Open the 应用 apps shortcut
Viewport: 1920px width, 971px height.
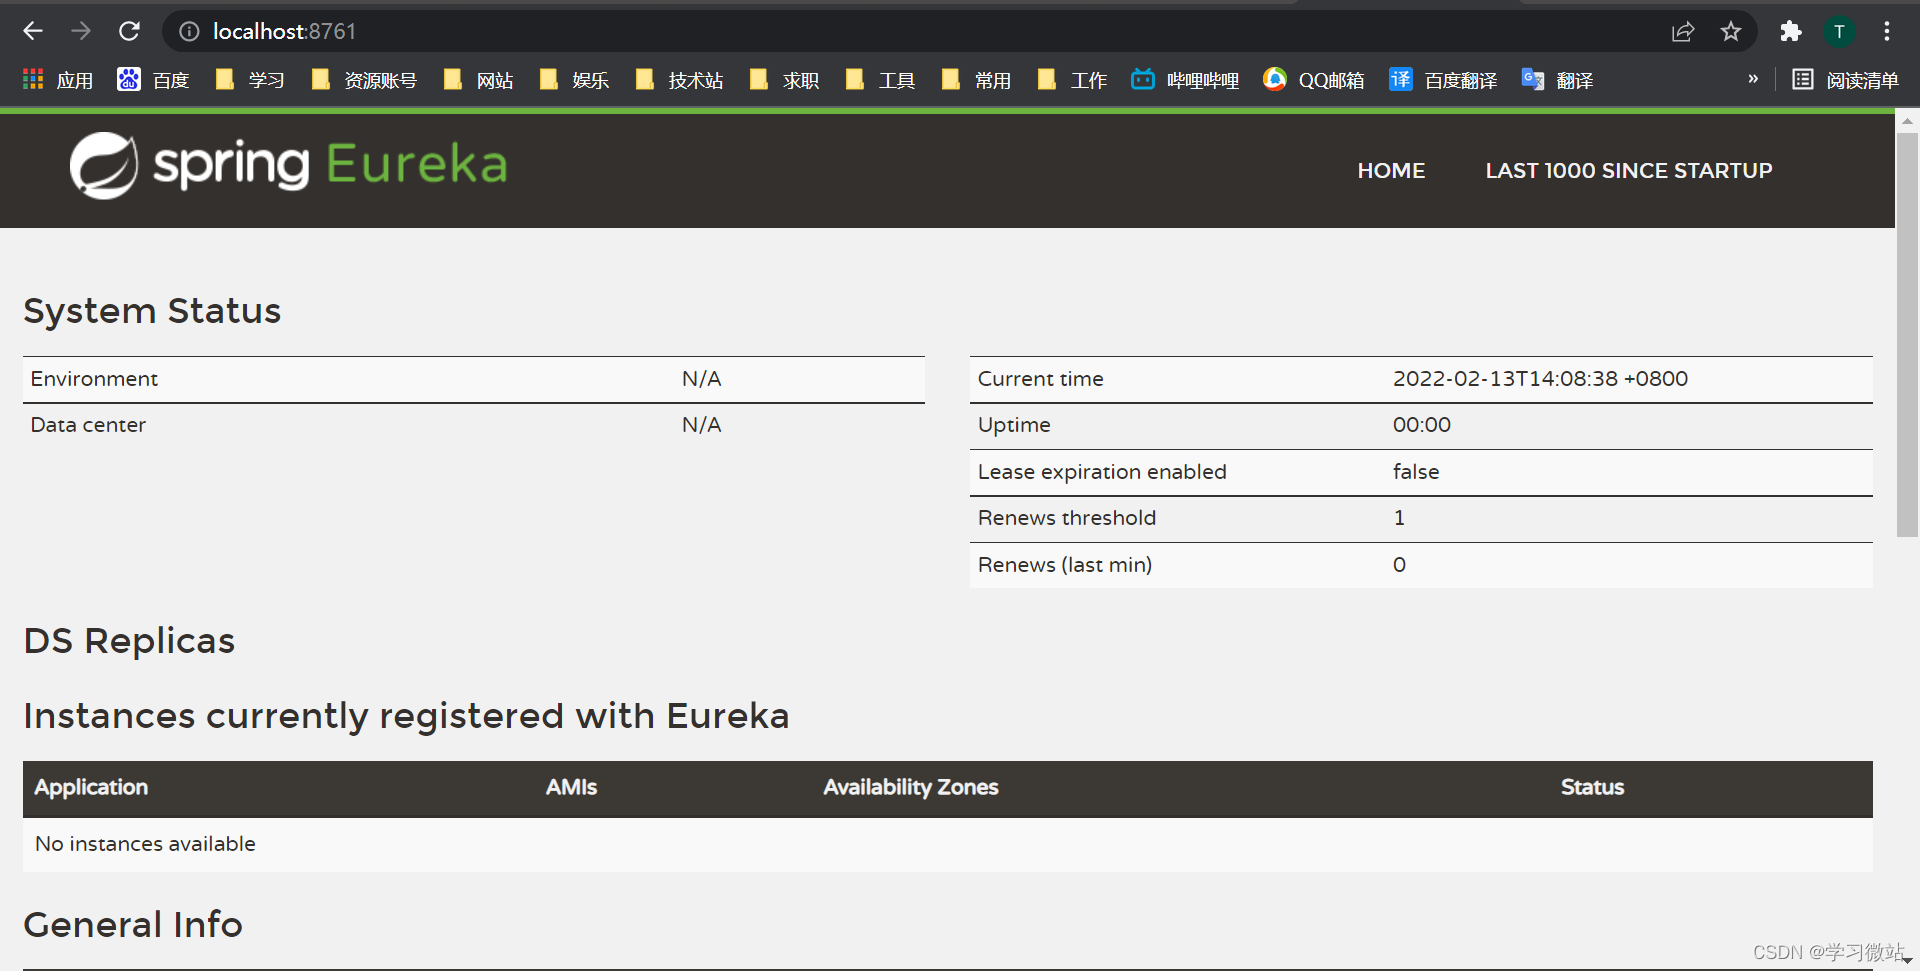point(58,80)
